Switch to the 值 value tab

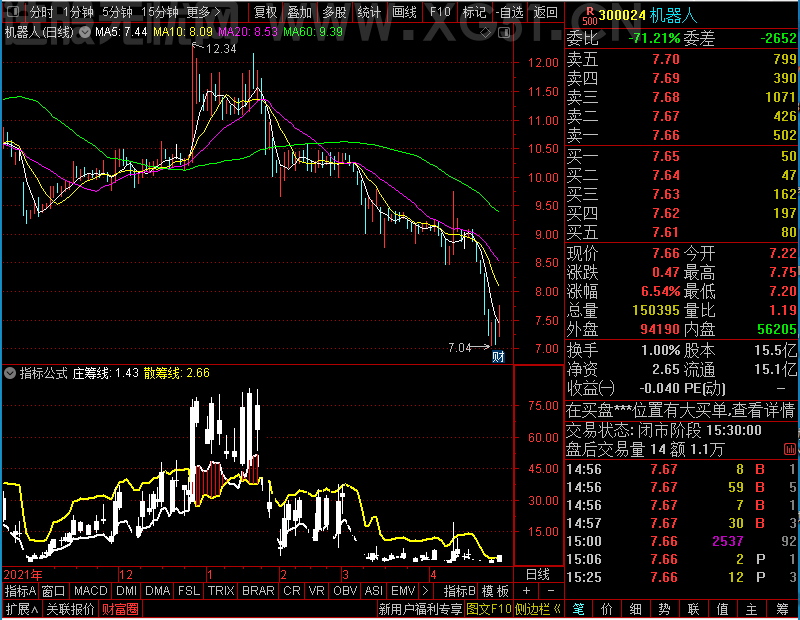(722, 609)
